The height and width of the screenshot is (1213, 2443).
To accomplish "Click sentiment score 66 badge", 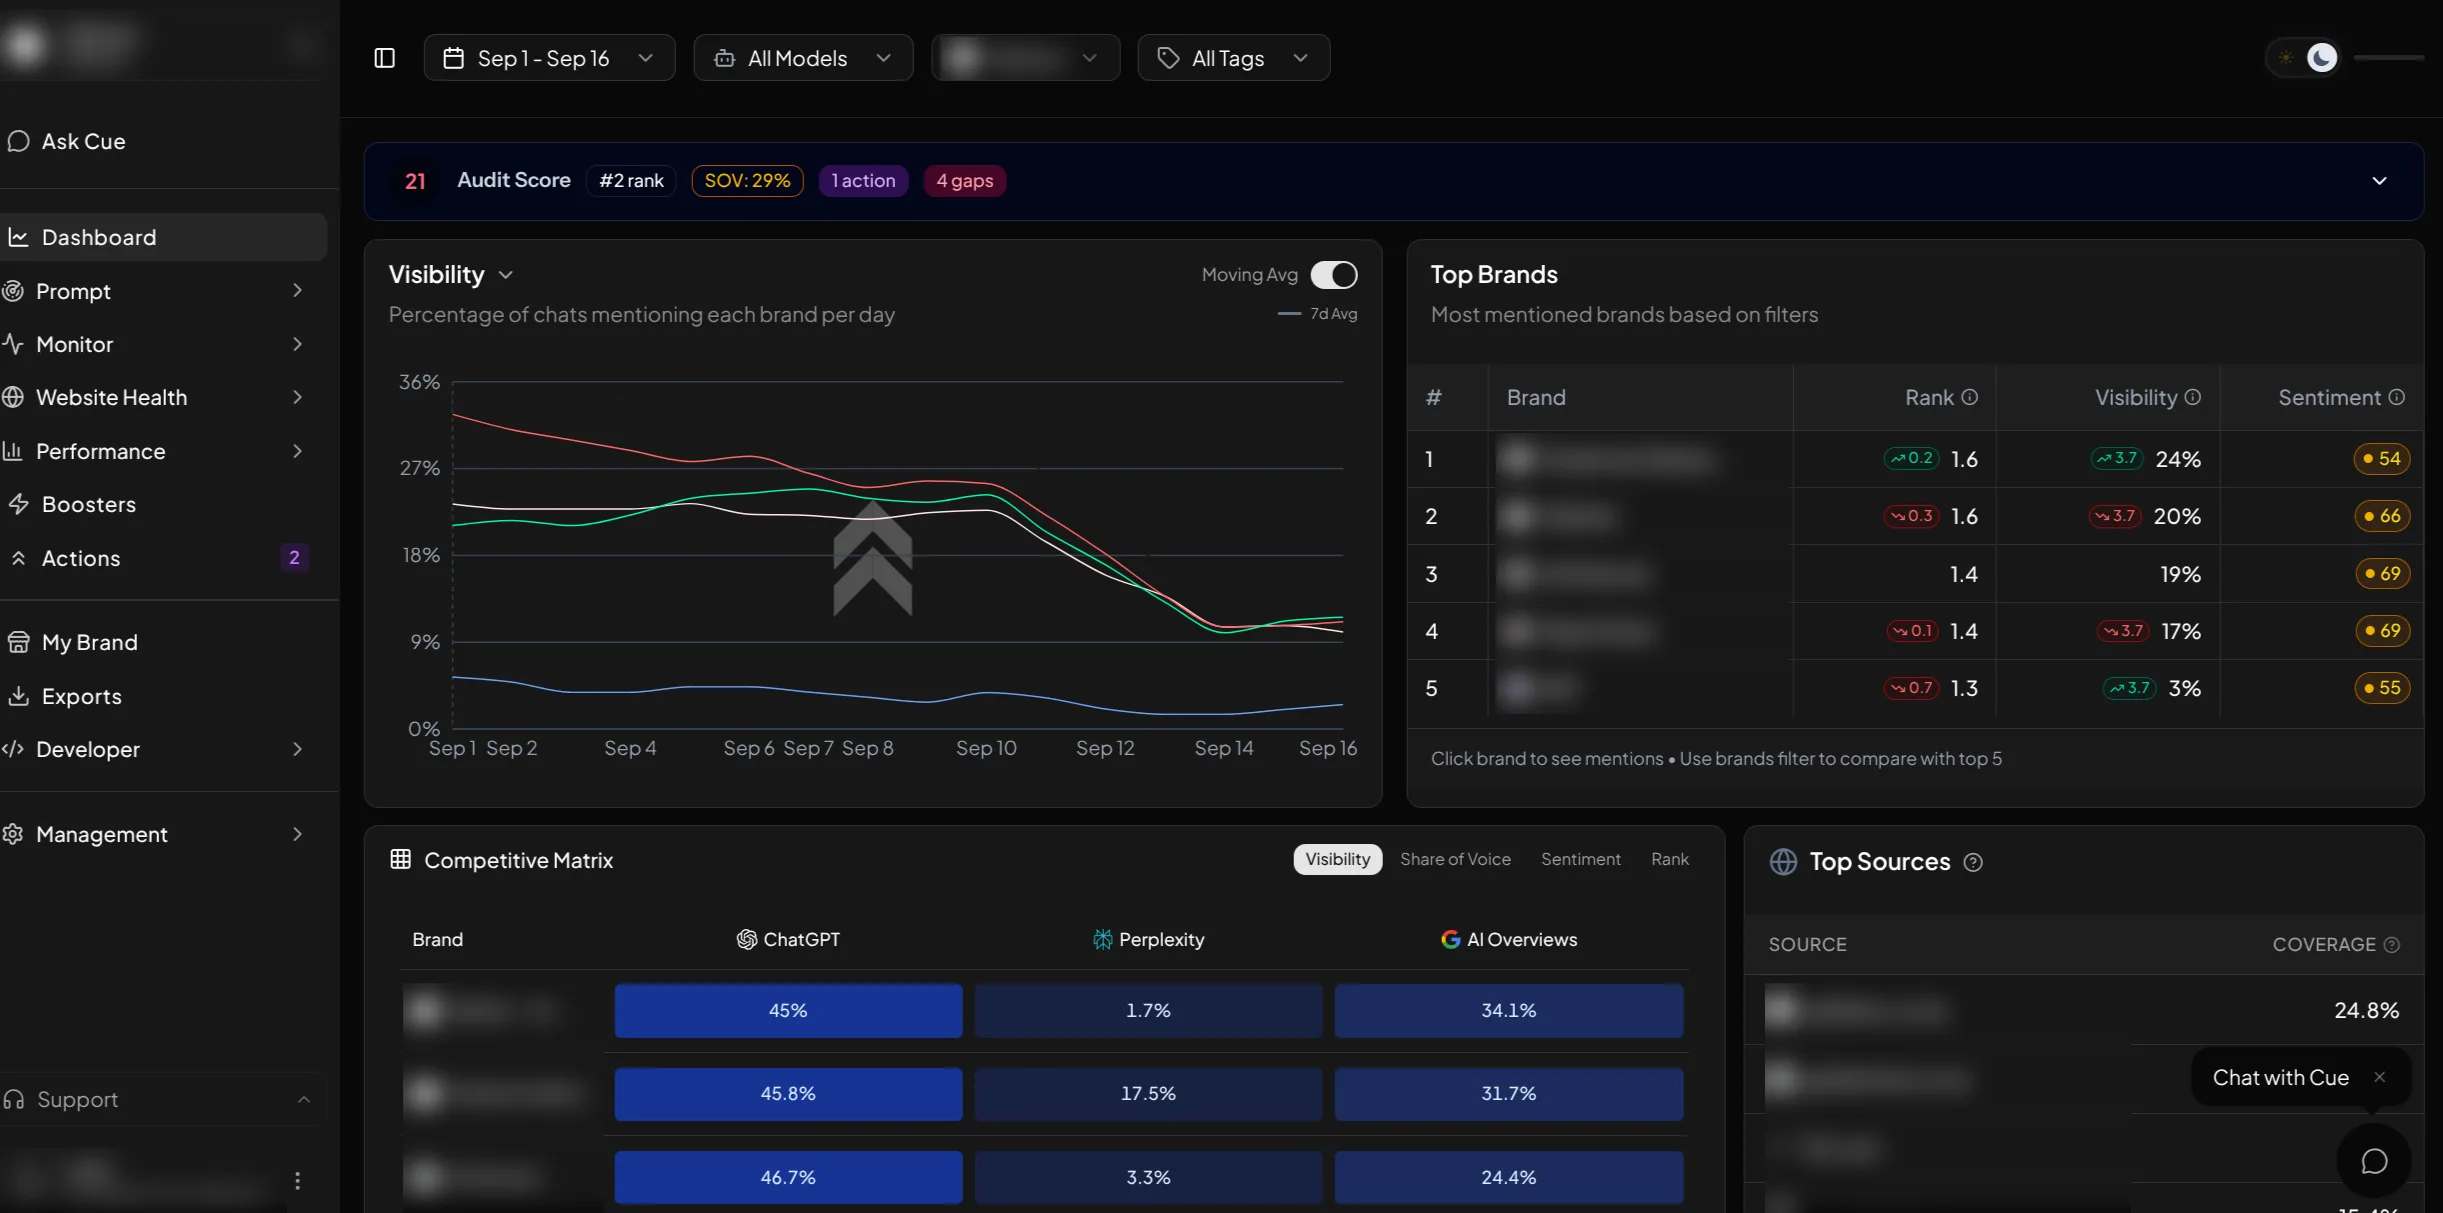I will click(x=2381, y=516).
